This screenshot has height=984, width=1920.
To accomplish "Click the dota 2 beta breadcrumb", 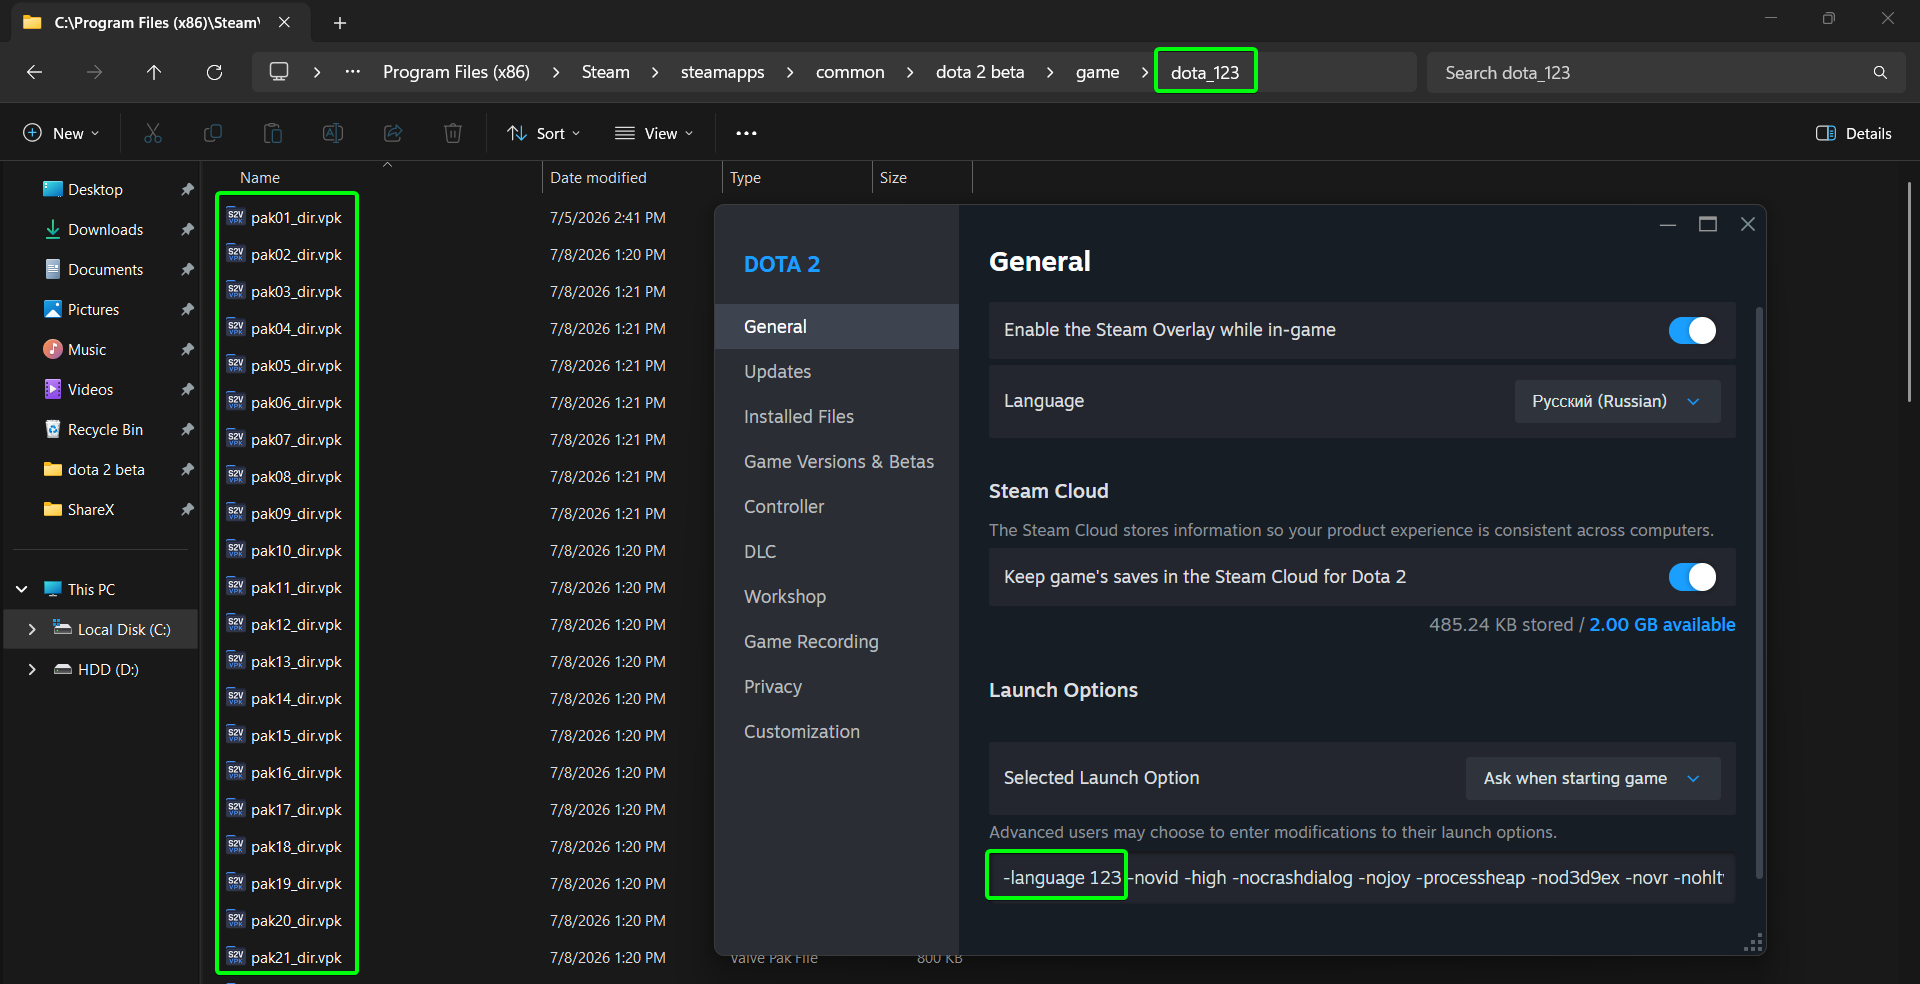I will (x=980, y=72).
